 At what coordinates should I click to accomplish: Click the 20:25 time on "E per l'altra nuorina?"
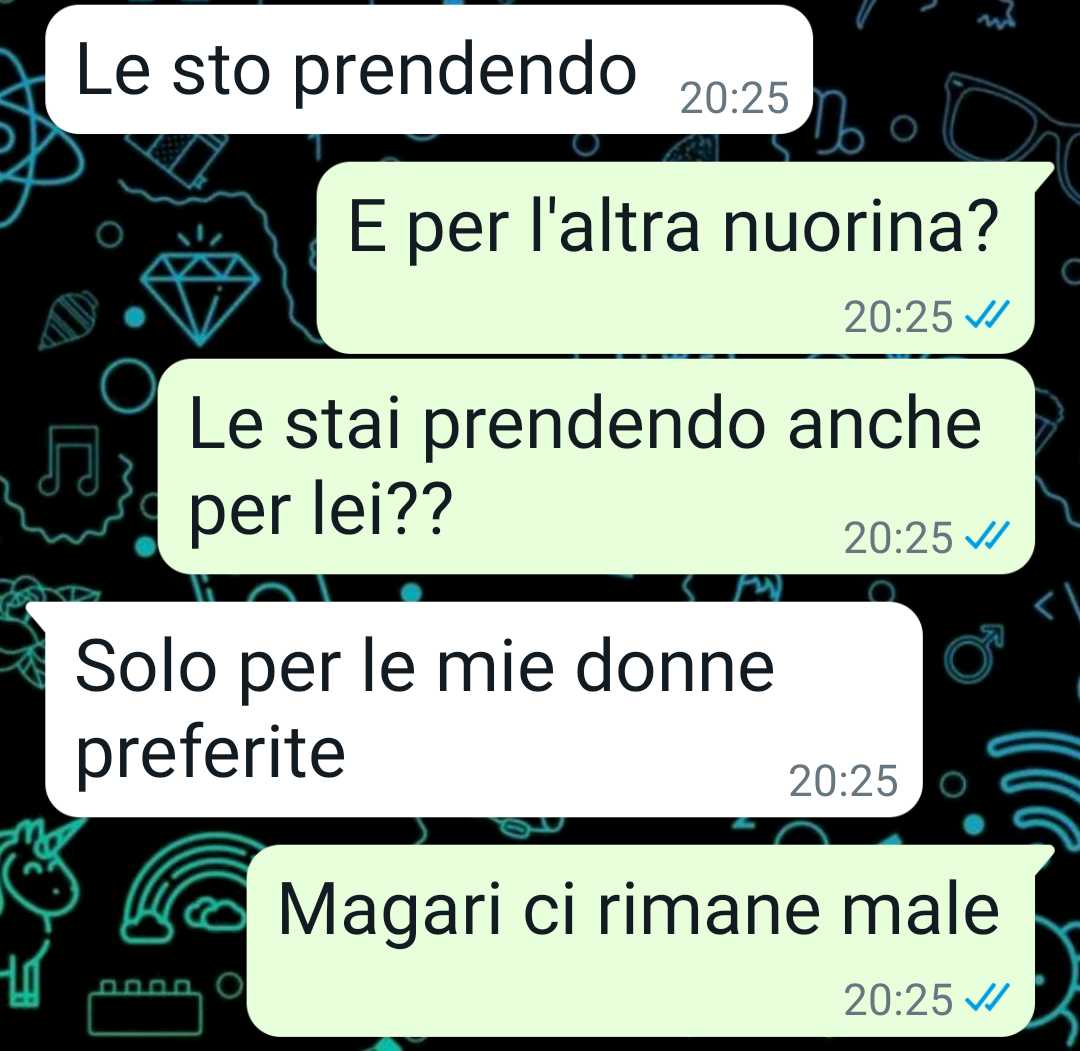pos(899,316)
